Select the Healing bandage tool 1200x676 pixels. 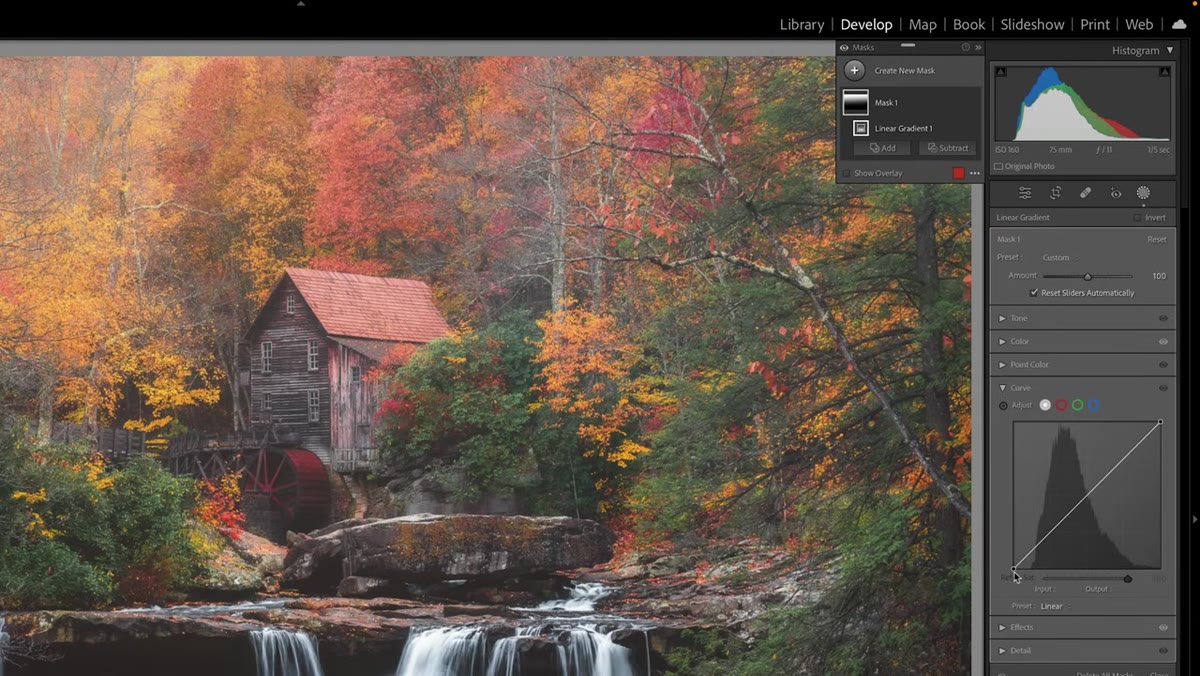click(x=1085, y=193)
